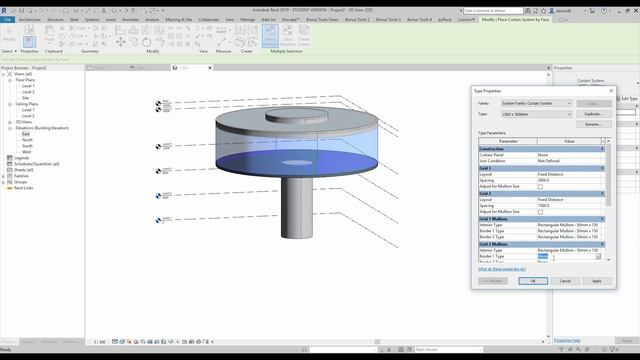640x360 pixels.
Task: Select the Modify arrow tool in ribbon
Action: (9, 33)
